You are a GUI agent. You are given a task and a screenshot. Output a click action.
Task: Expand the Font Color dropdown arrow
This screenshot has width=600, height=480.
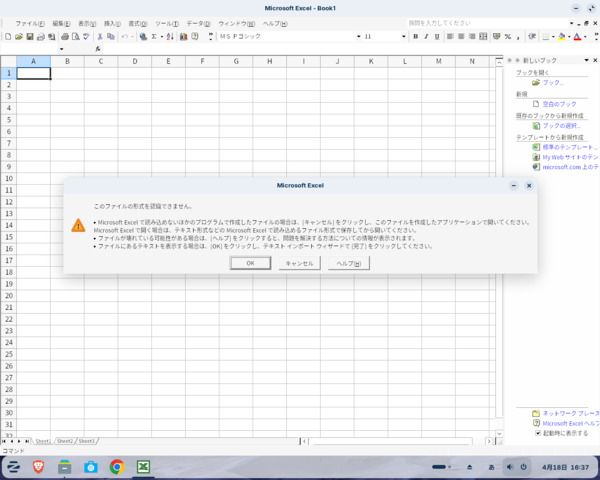point(585,36)
